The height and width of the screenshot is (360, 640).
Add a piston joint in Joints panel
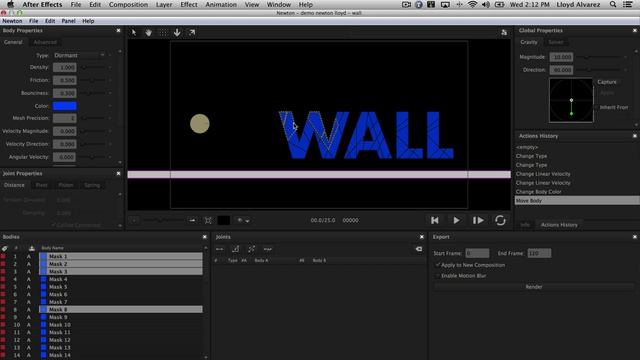point(251,249)
